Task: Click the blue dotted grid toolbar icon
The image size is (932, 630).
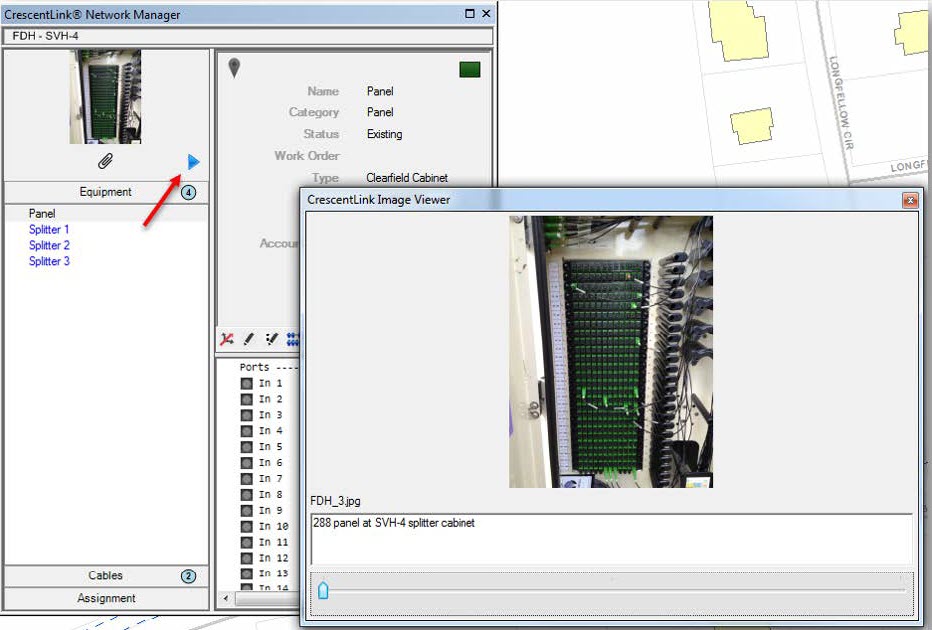Action: click(x=292, y=339)
